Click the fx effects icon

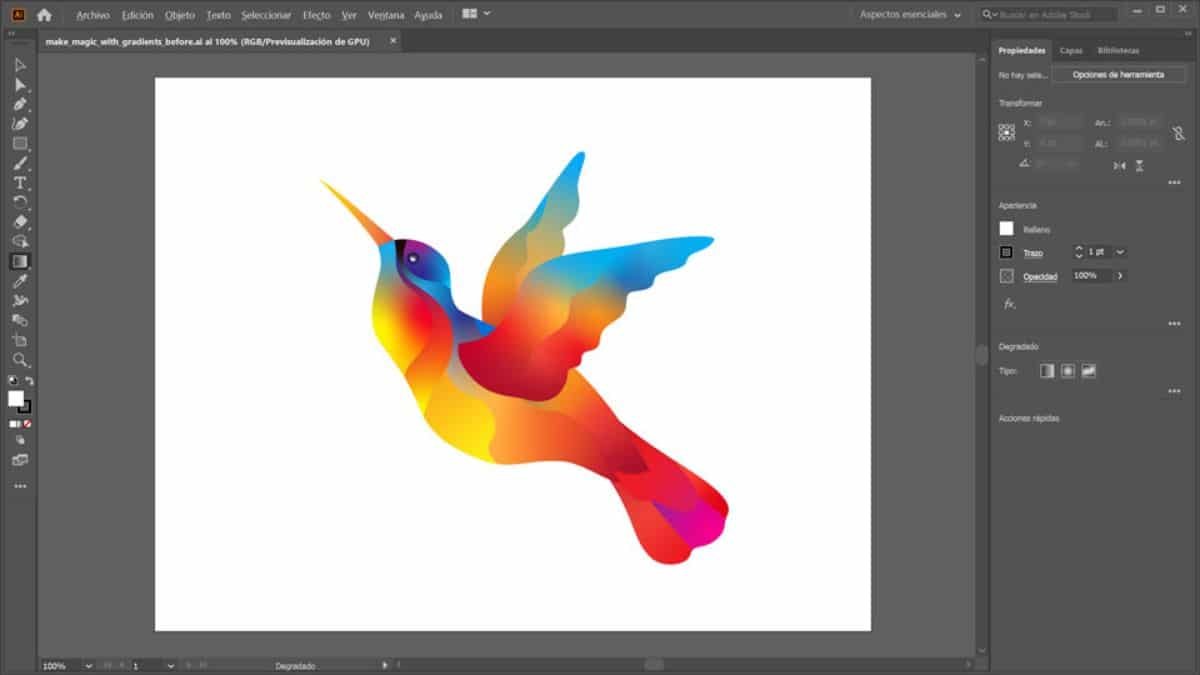tap(1009, 303)
